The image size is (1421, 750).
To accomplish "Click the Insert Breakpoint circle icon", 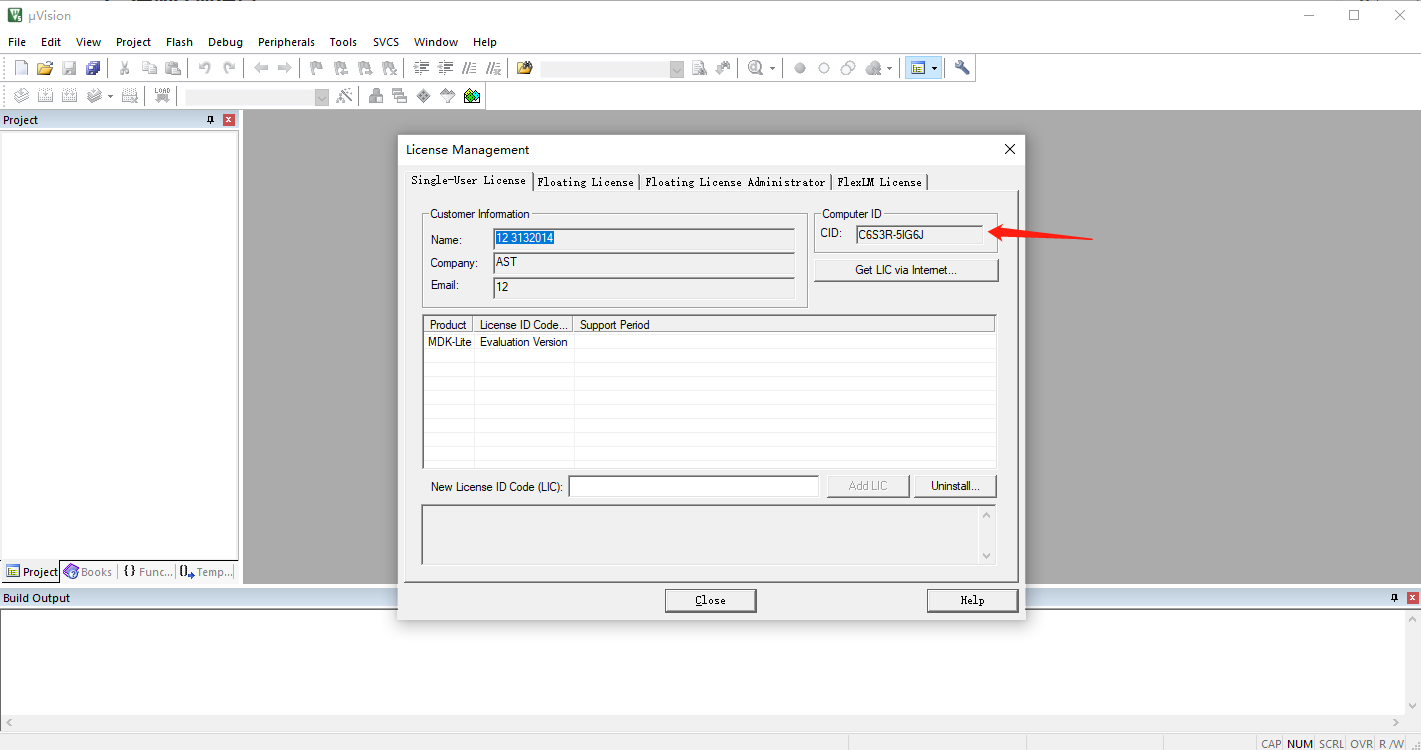I will [800, 68].
